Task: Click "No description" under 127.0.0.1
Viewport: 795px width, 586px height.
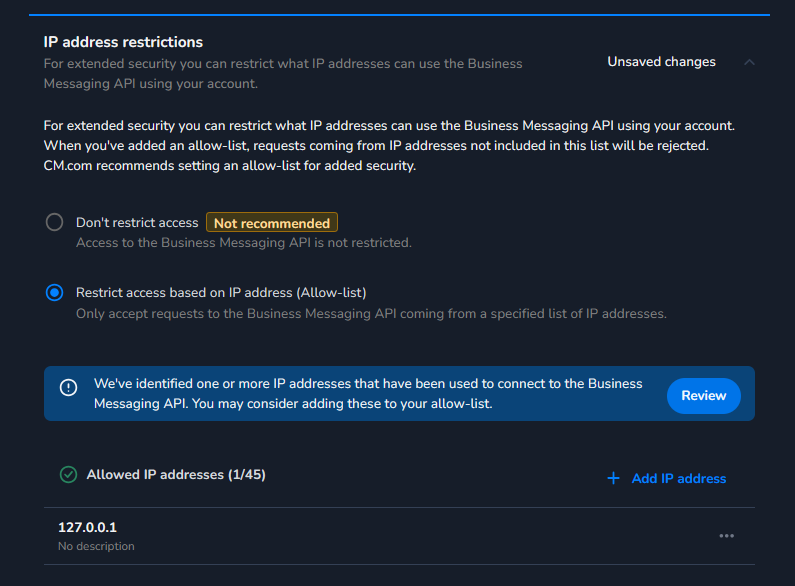Action: click(96, 546)
